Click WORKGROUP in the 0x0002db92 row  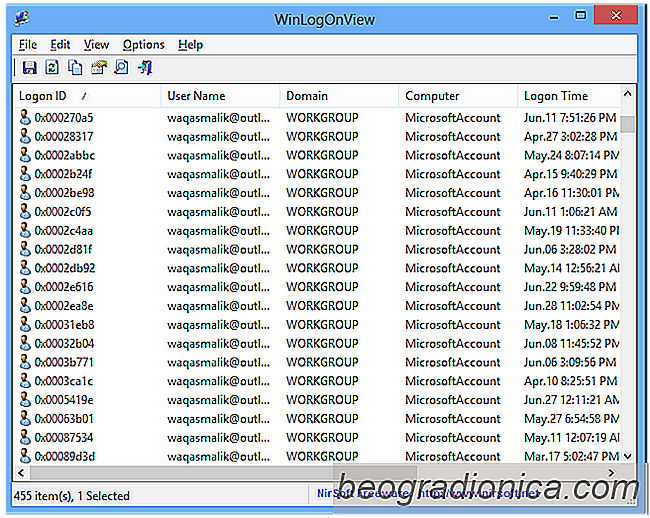(322, 268)
